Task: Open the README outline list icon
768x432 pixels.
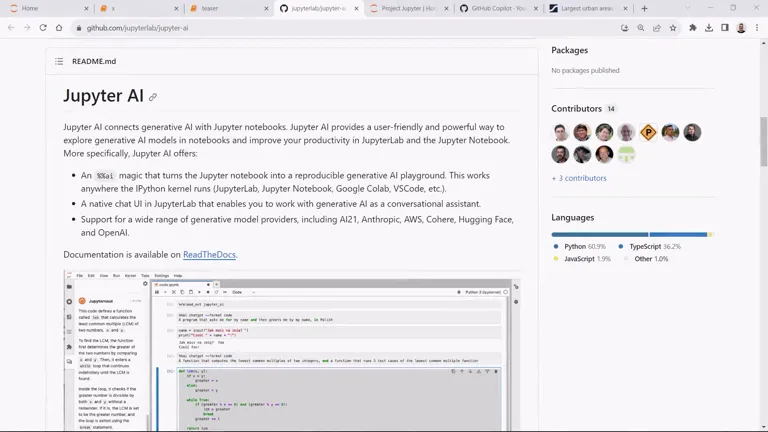Action: click(x=59, y=61)
